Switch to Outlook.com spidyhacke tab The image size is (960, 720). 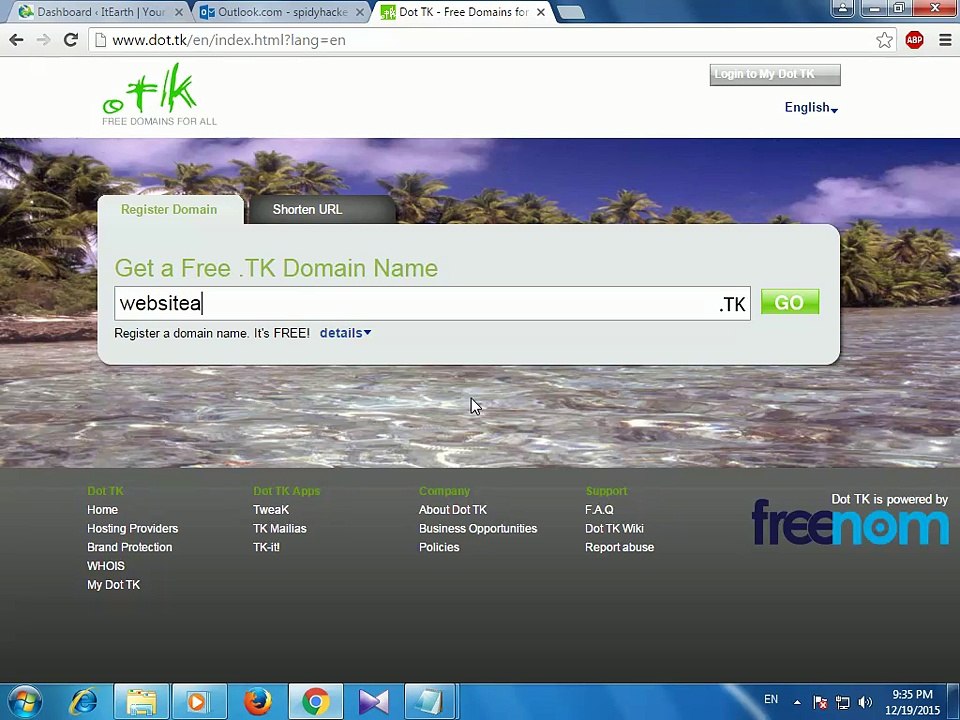(x=282, y=12)
